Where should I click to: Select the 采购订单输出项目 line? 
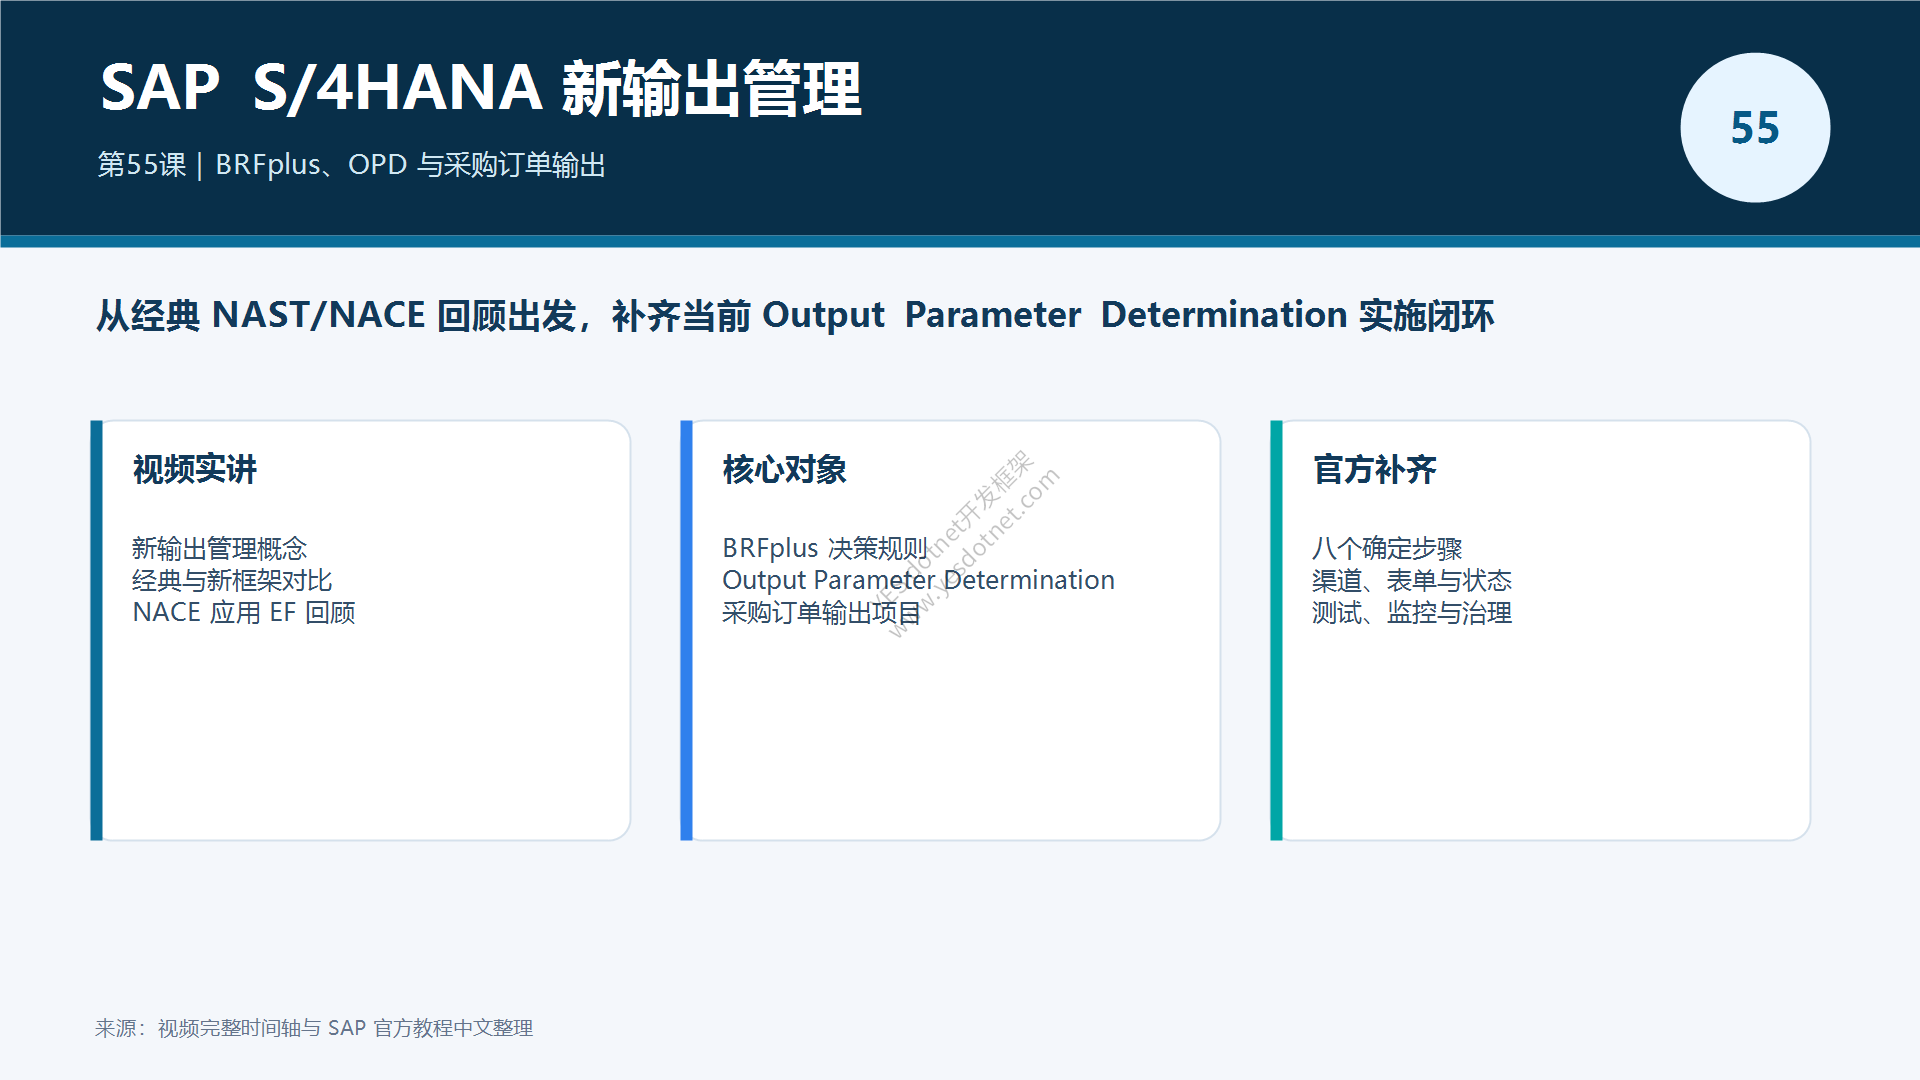[x=822, y=613]
